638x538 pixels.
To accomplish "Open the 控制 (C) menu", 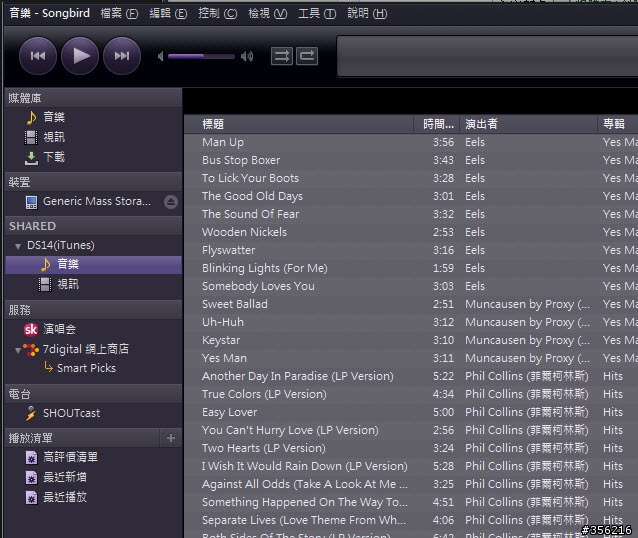I will pos(217,13).
